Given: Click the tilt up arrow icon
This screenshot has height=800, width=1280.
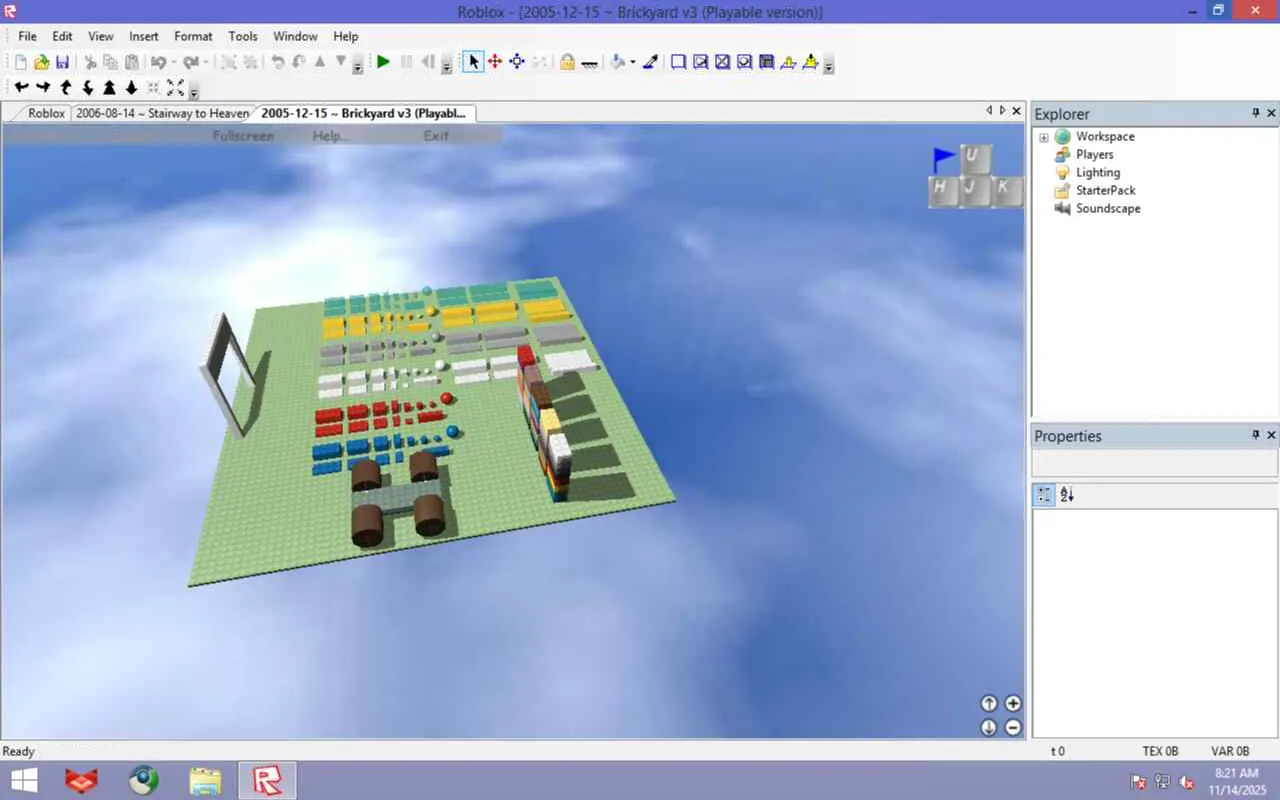Looking at the screenshot, I should tap(66, 88).
